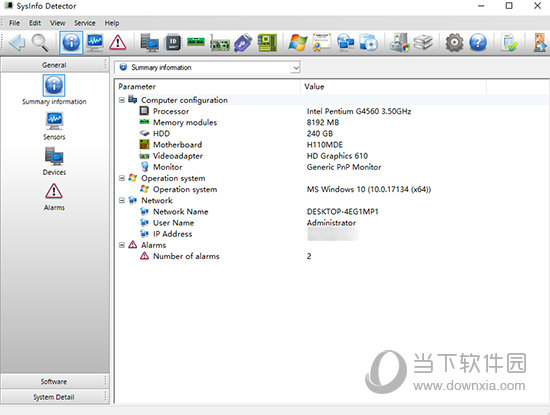This screenshot has height=415, width=550.
Task: Open Sensors in the General sidebar
Action: 54,126
